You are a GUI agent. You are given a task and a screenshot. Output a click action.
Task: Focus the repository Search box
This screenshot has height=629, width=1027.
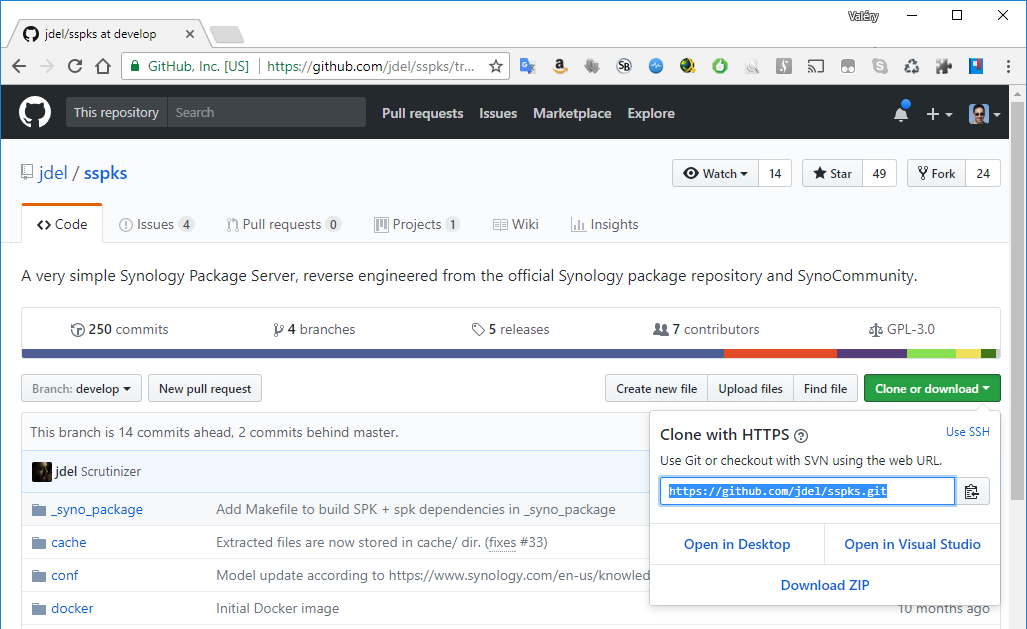pyautogui.click(x=267, y=112)
